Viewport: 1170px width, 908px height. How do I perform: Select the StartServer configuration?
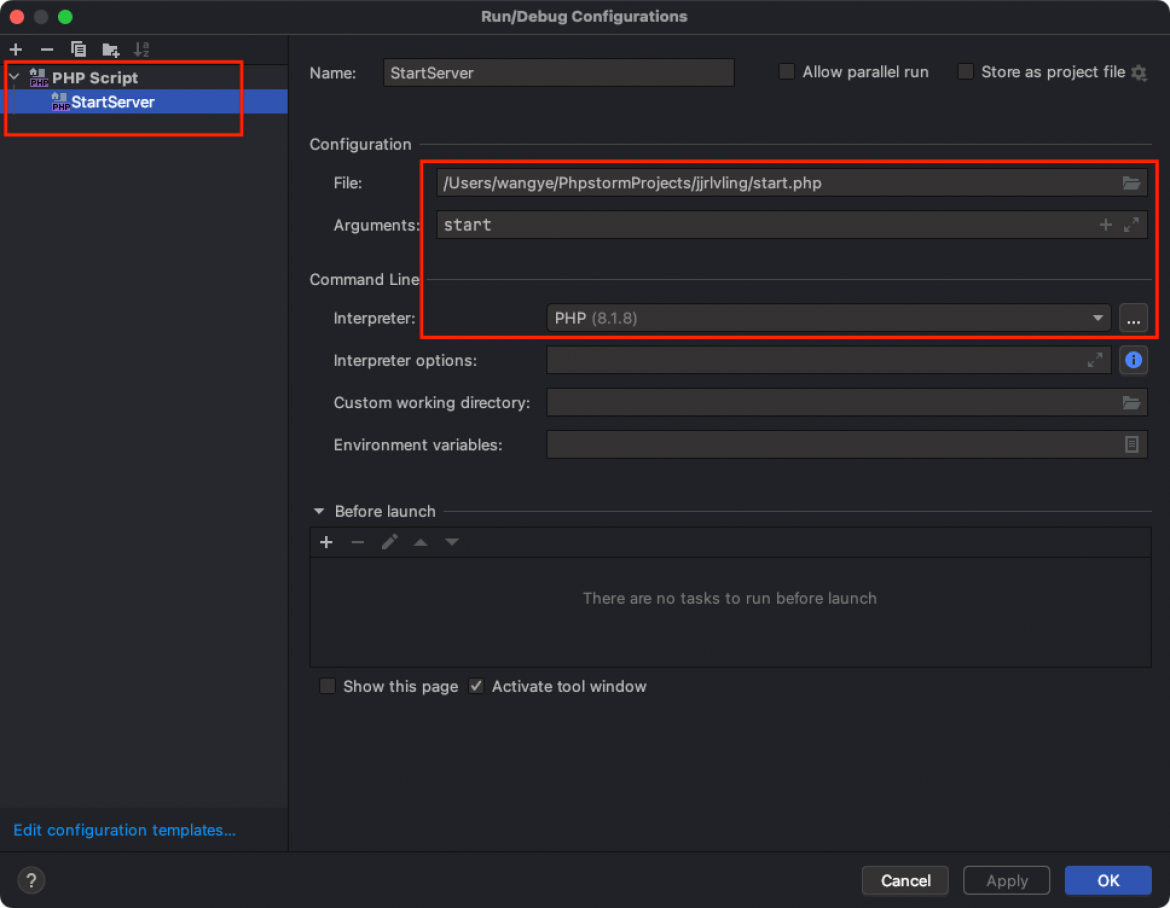[x=145, y=101]
